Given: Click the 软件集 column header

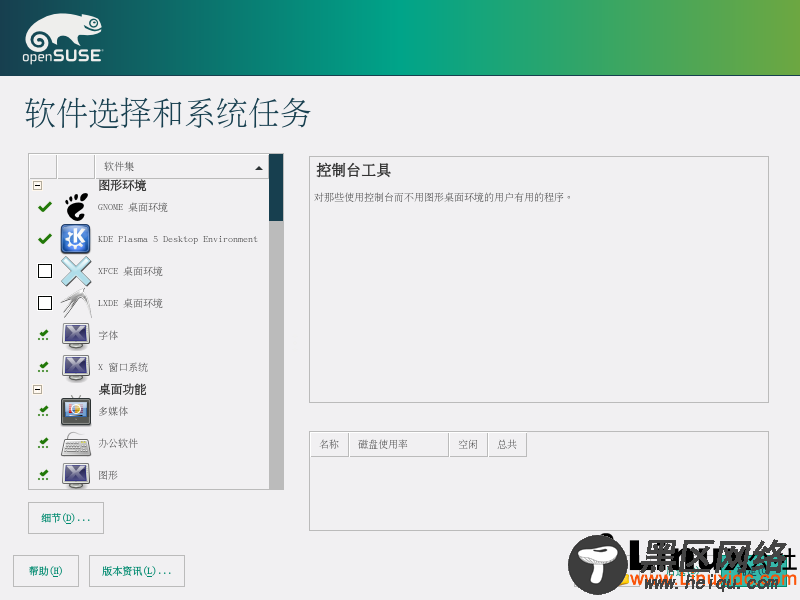Looking at the screenshot, I should coord(181,166).
